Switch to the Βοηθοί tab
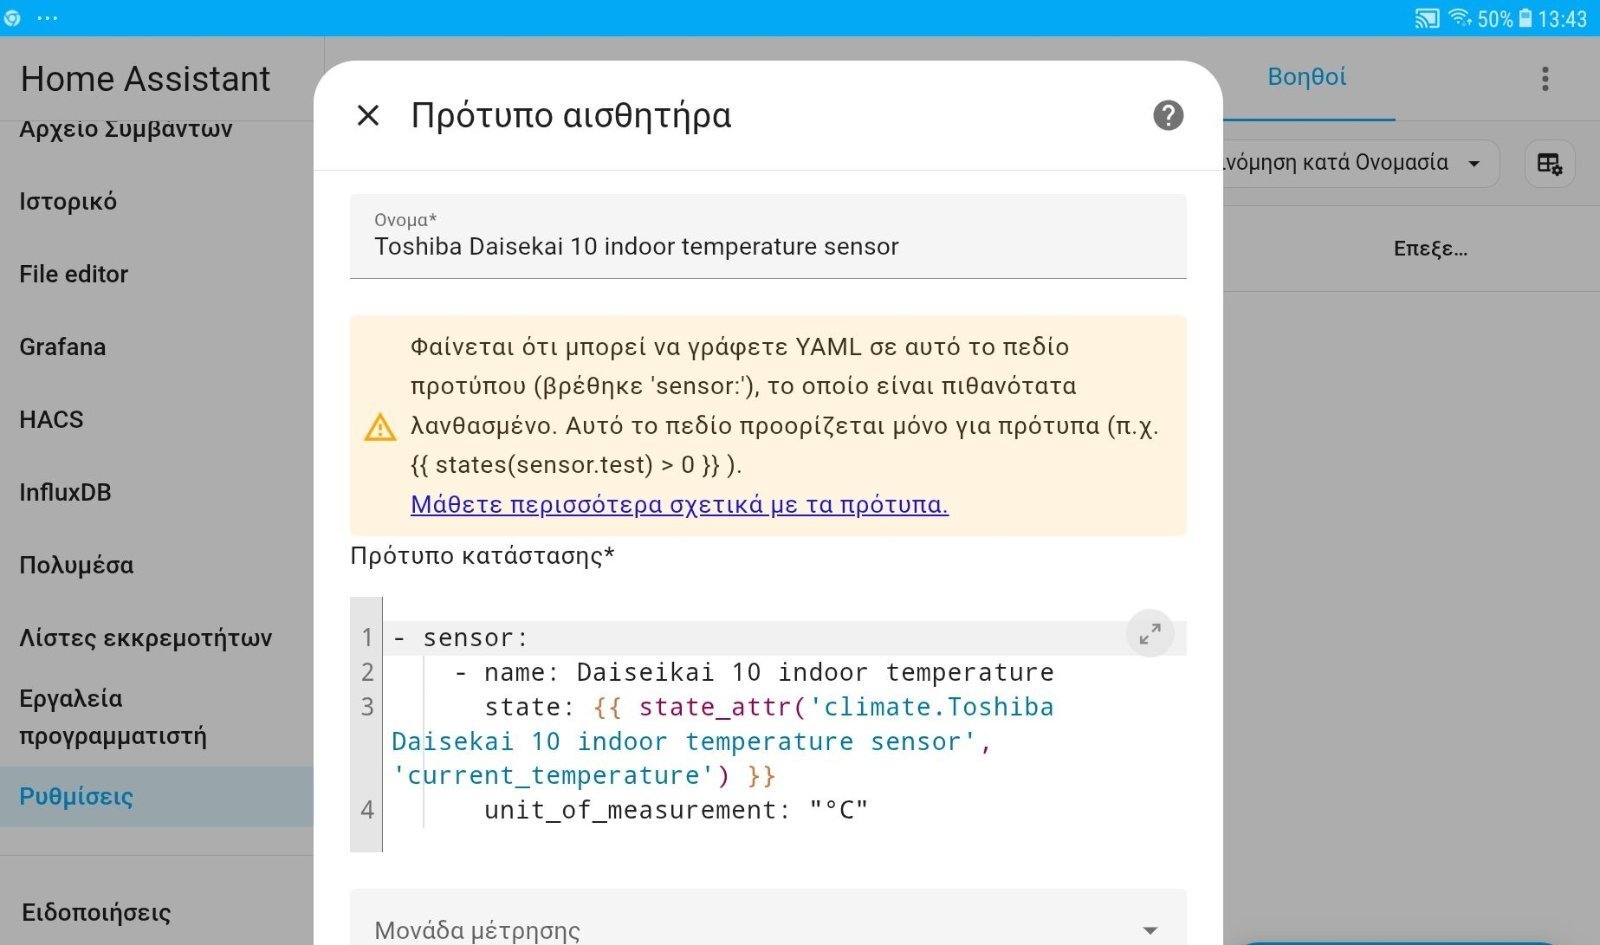1600x945 pixels. (1307, 77)
